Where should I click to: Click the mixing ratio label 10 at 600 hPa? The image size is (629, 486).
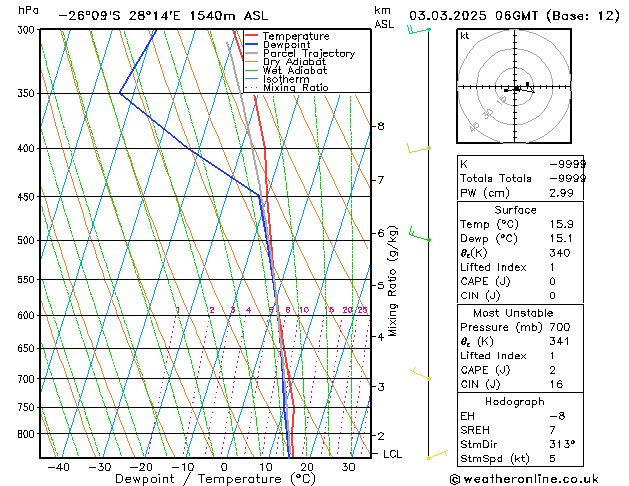click(304, 310)
